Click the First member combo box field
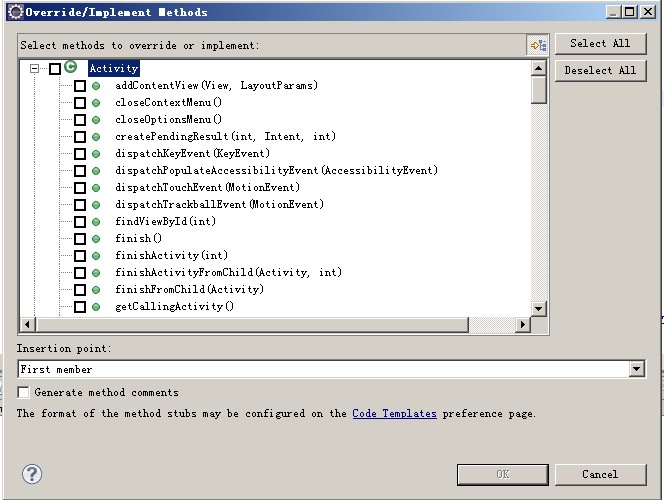 pos(332,369)
